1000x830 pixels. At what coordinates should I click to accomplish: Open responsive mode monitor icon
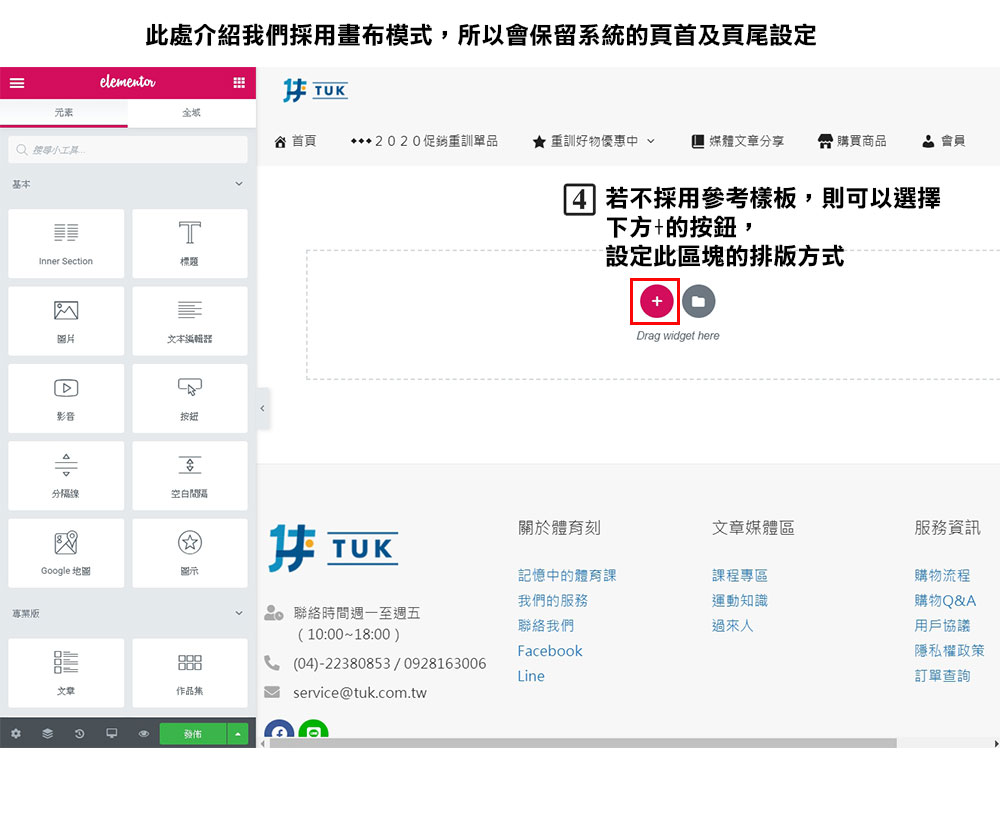click(x=111, y=734)
